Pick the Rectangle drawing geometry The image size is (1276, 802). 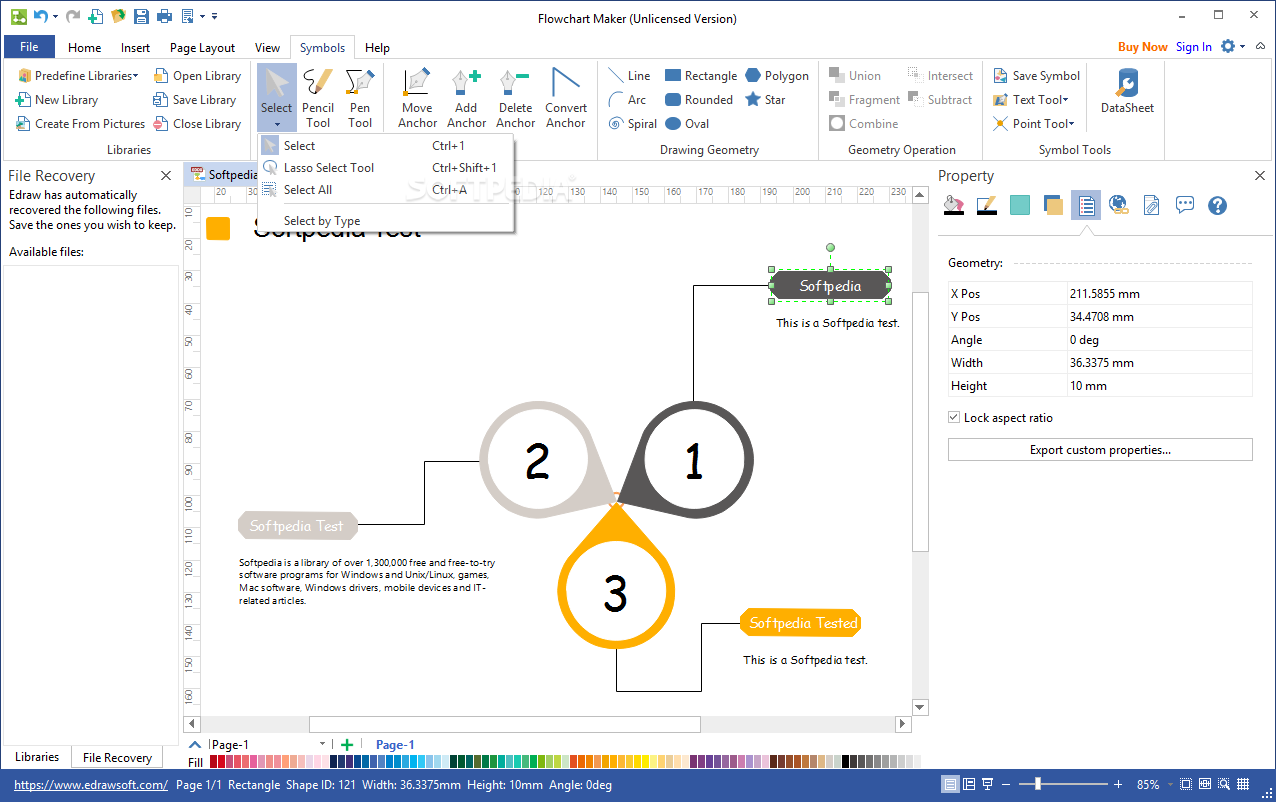point(700,76)
